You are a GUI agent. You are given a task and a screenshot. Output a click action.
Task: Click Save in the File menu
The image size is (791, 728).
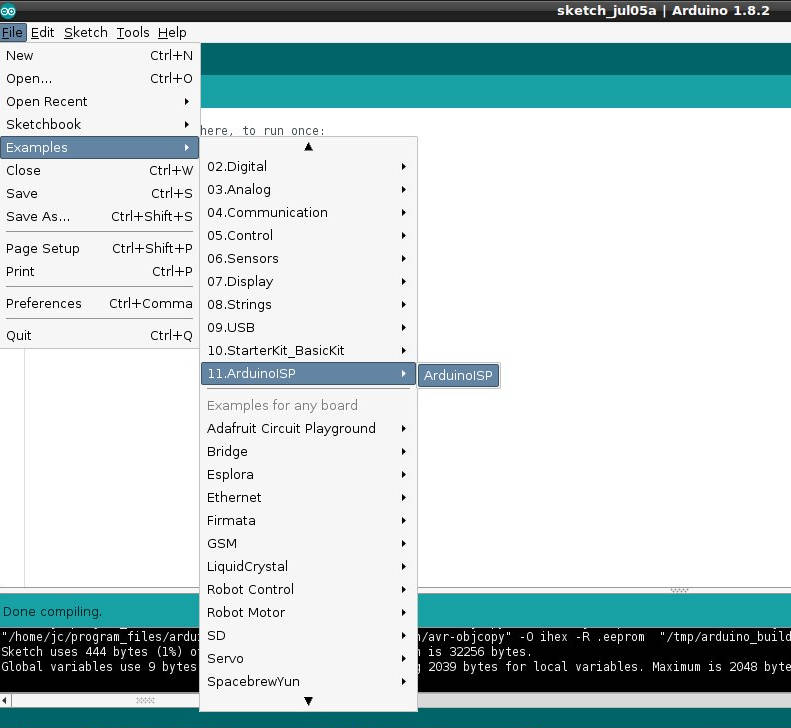pyautogui.click(x=99, y=194)
